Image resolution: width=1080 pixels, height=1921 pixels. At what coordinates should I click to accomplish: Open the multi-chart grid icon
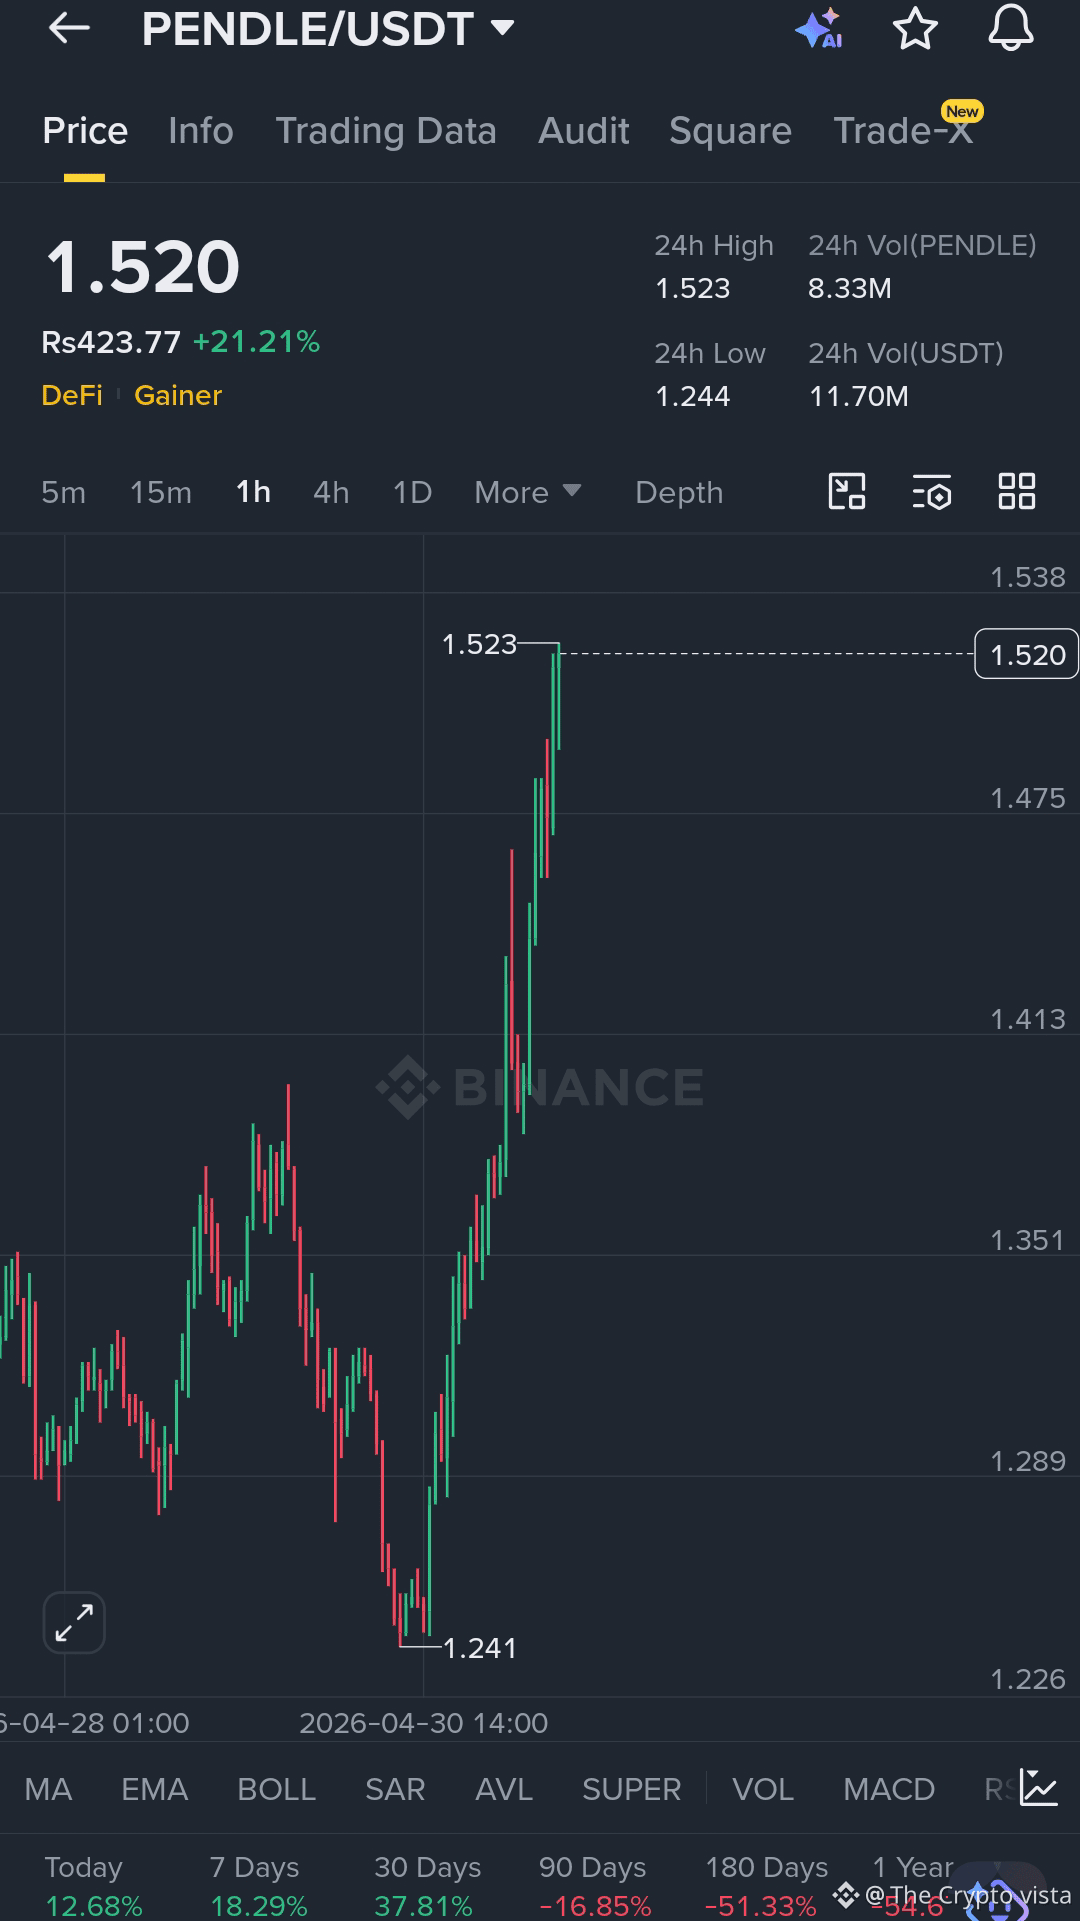tap(1017, 492)
